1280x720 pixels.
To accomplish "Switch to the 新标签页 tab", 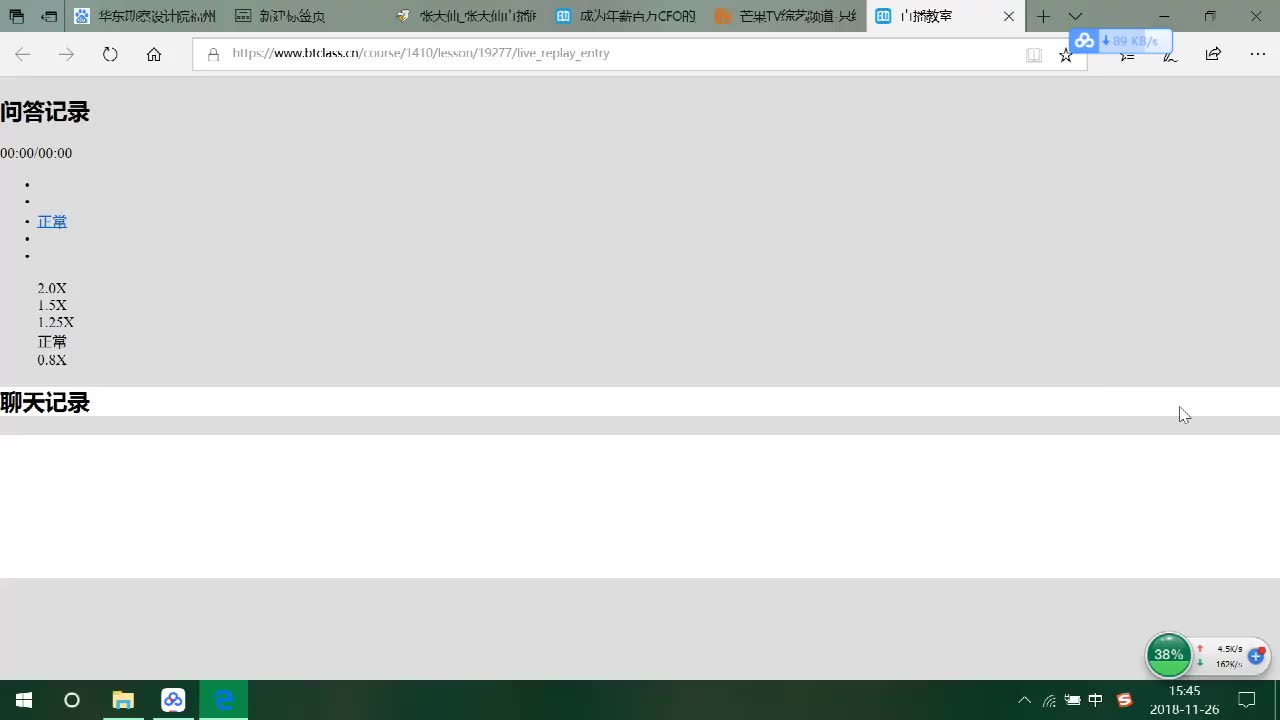I will click(305, 16).
